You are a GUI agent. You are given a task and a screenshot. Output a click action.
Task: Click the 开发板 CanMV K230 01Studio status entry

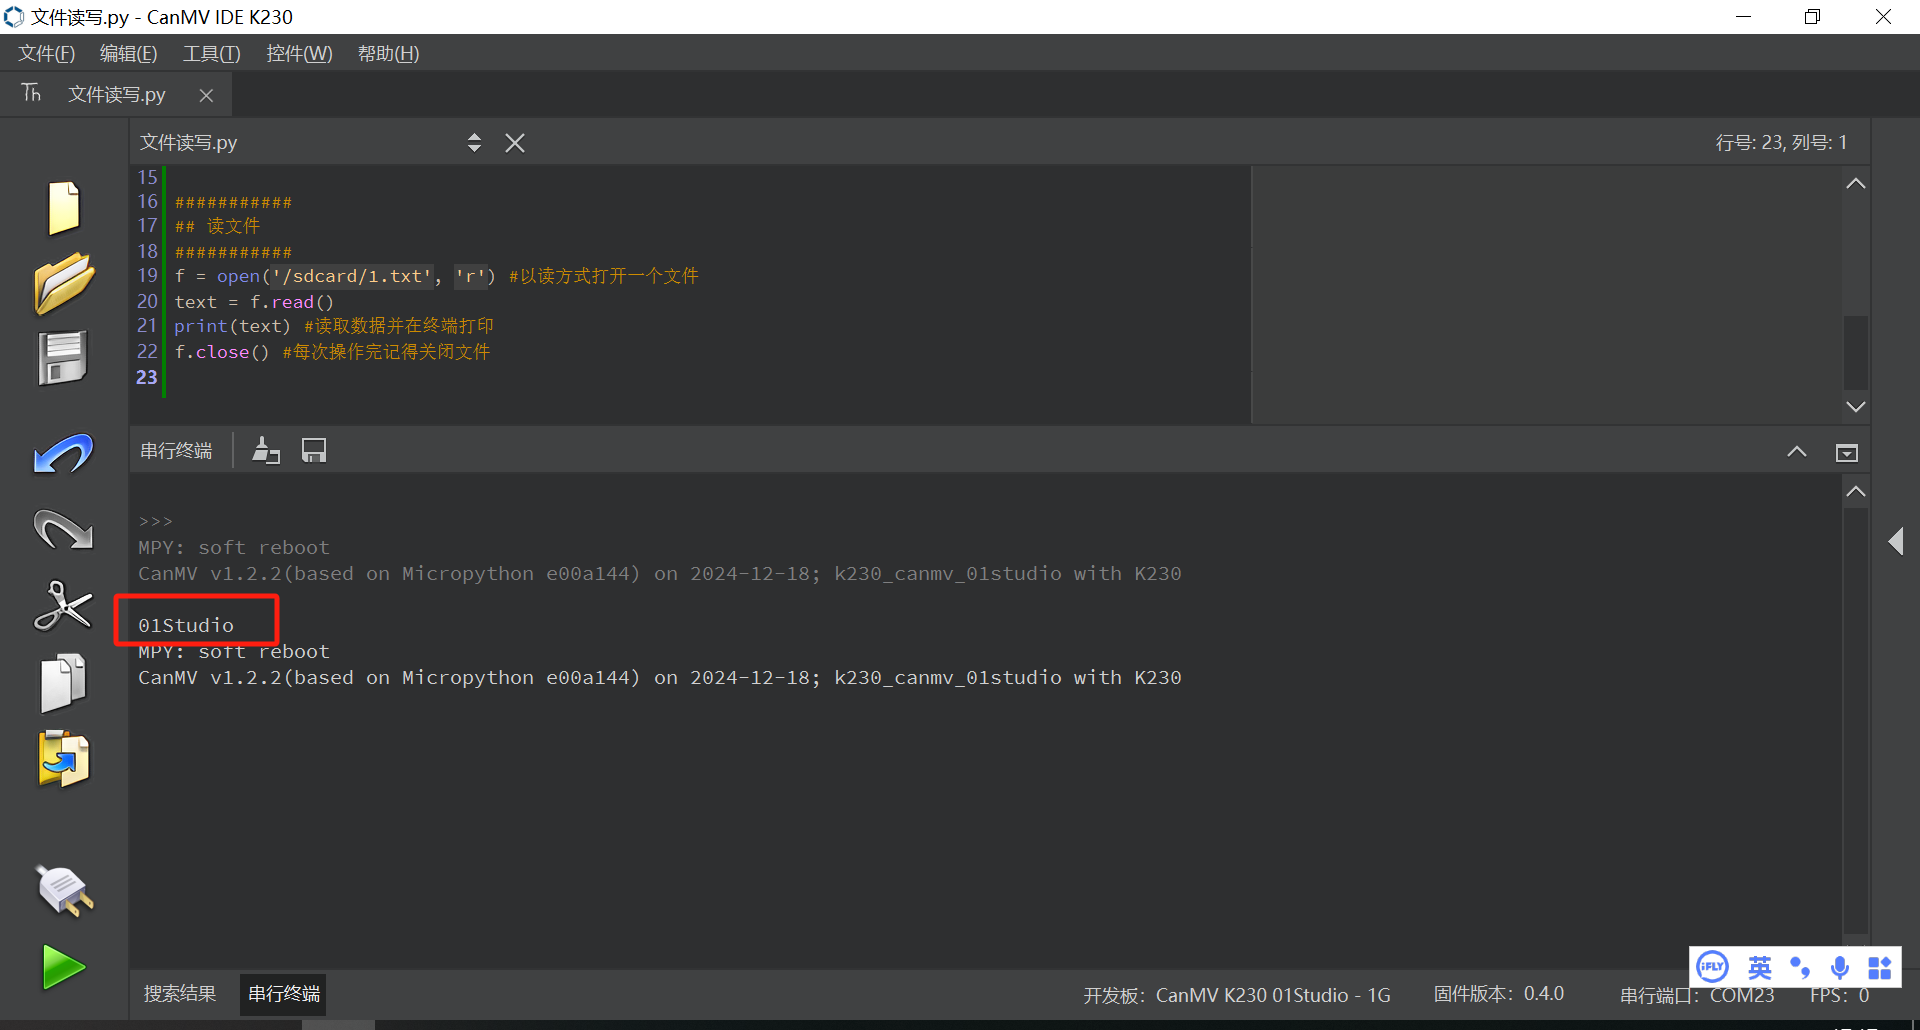[1237, 995]
